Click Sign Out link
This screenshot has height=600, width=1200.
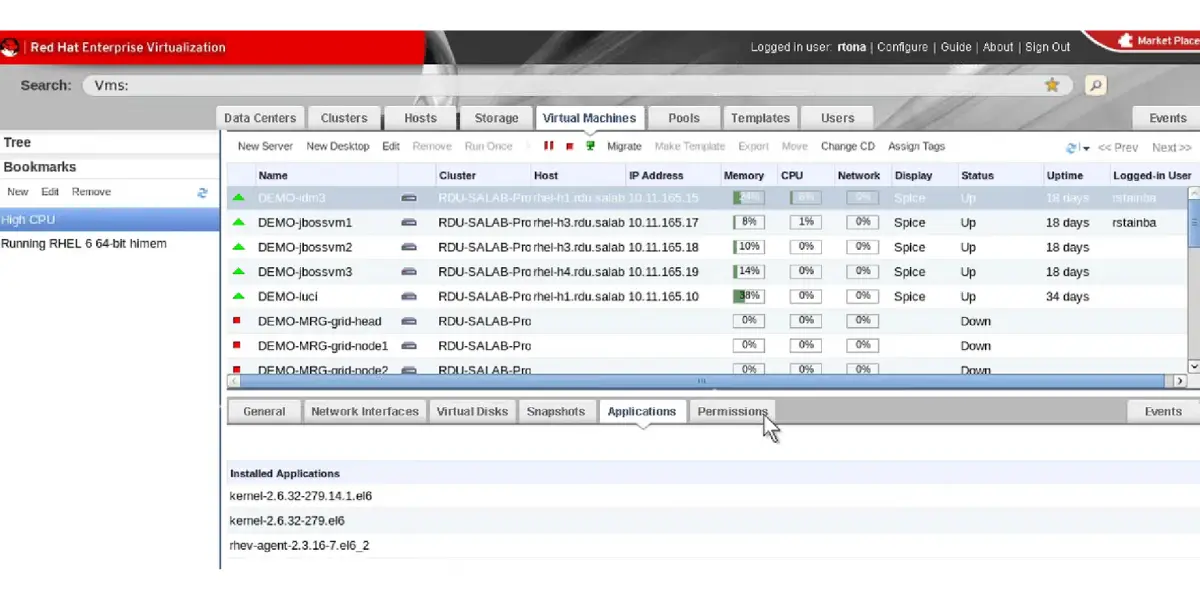point(1048,47)
